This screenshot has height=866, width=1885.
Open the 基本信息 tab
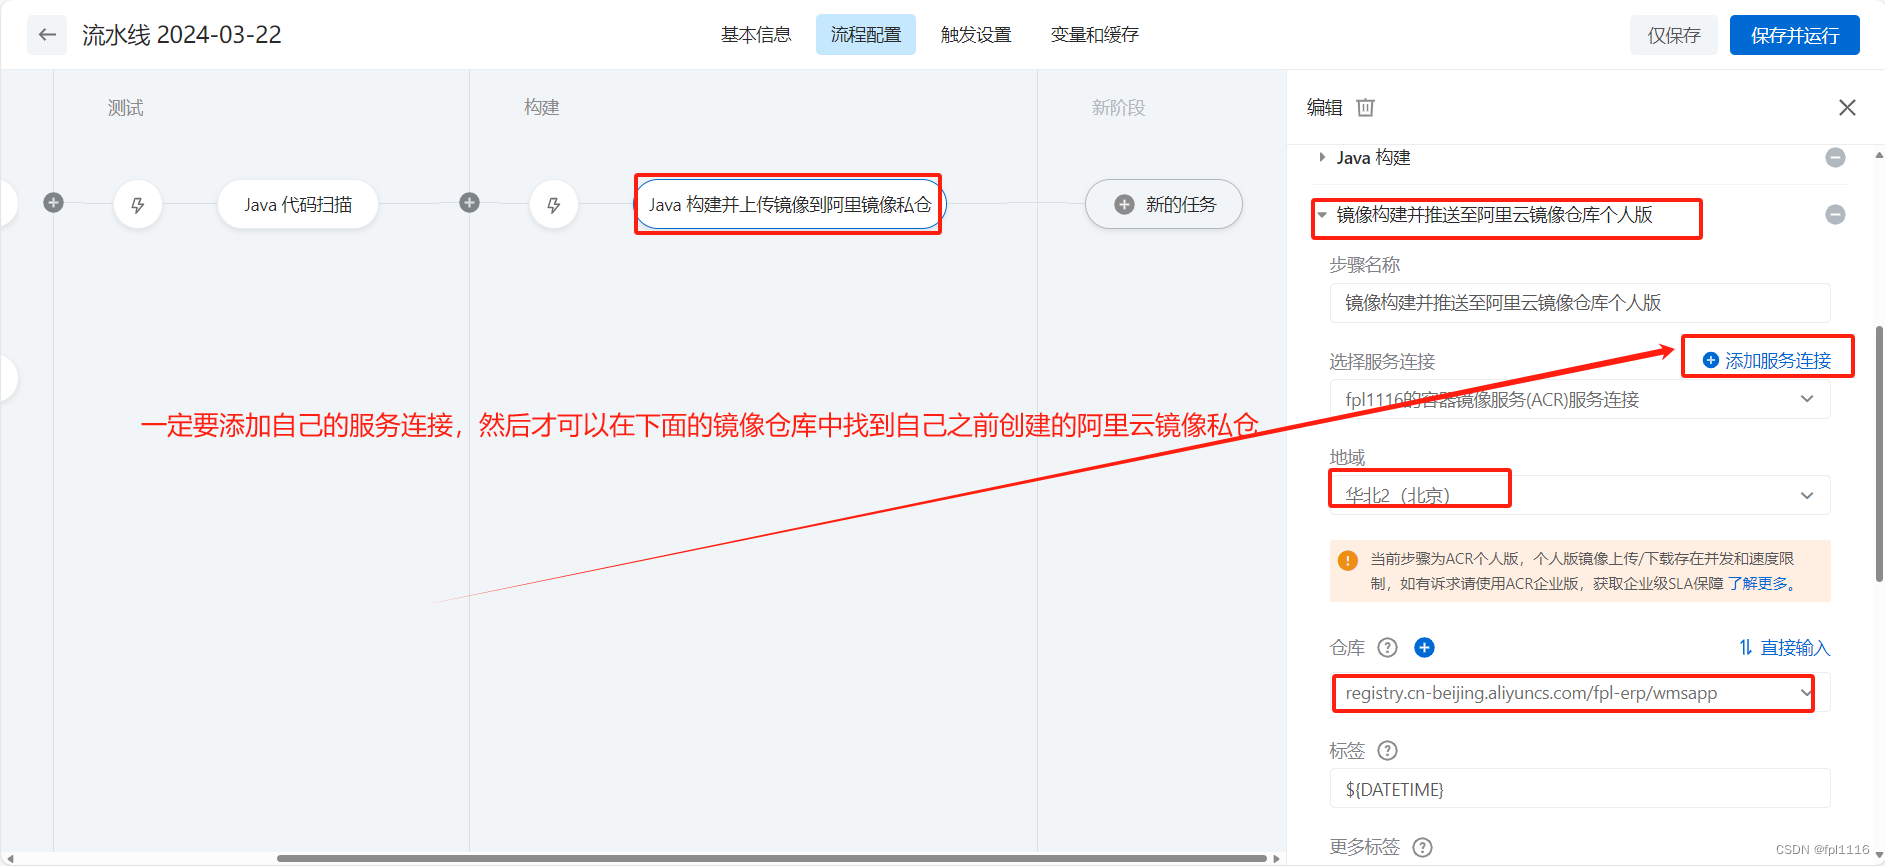tap(756, 35)
